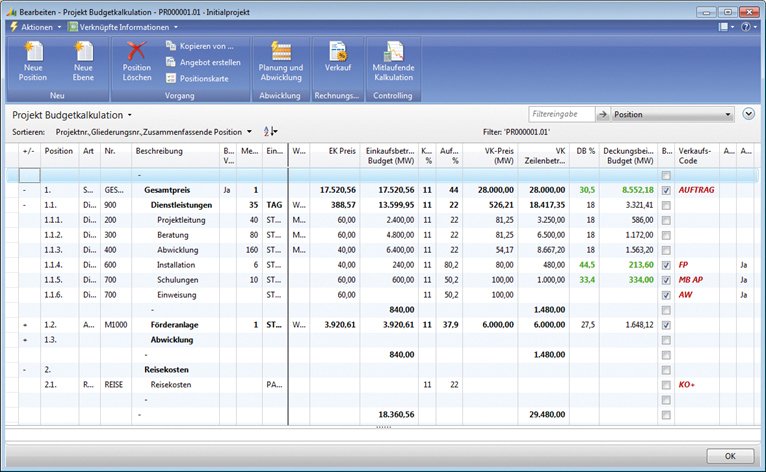Expand position 1.3. Abwicklung with plus
Viewport: 766px width, 472px height.
(x=25, y=340)
